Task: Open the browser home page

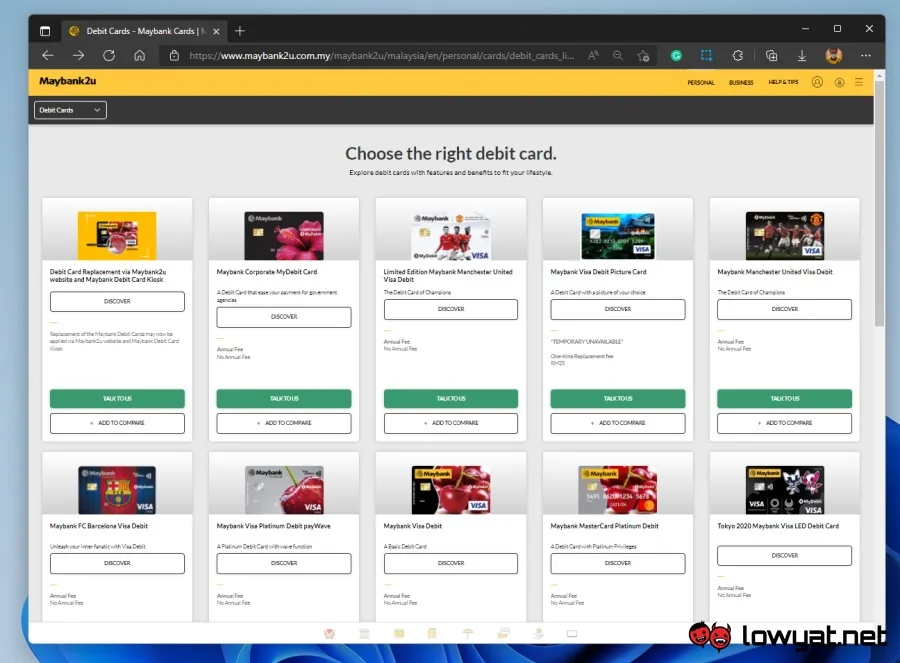Action: click(x=139, y=56)
